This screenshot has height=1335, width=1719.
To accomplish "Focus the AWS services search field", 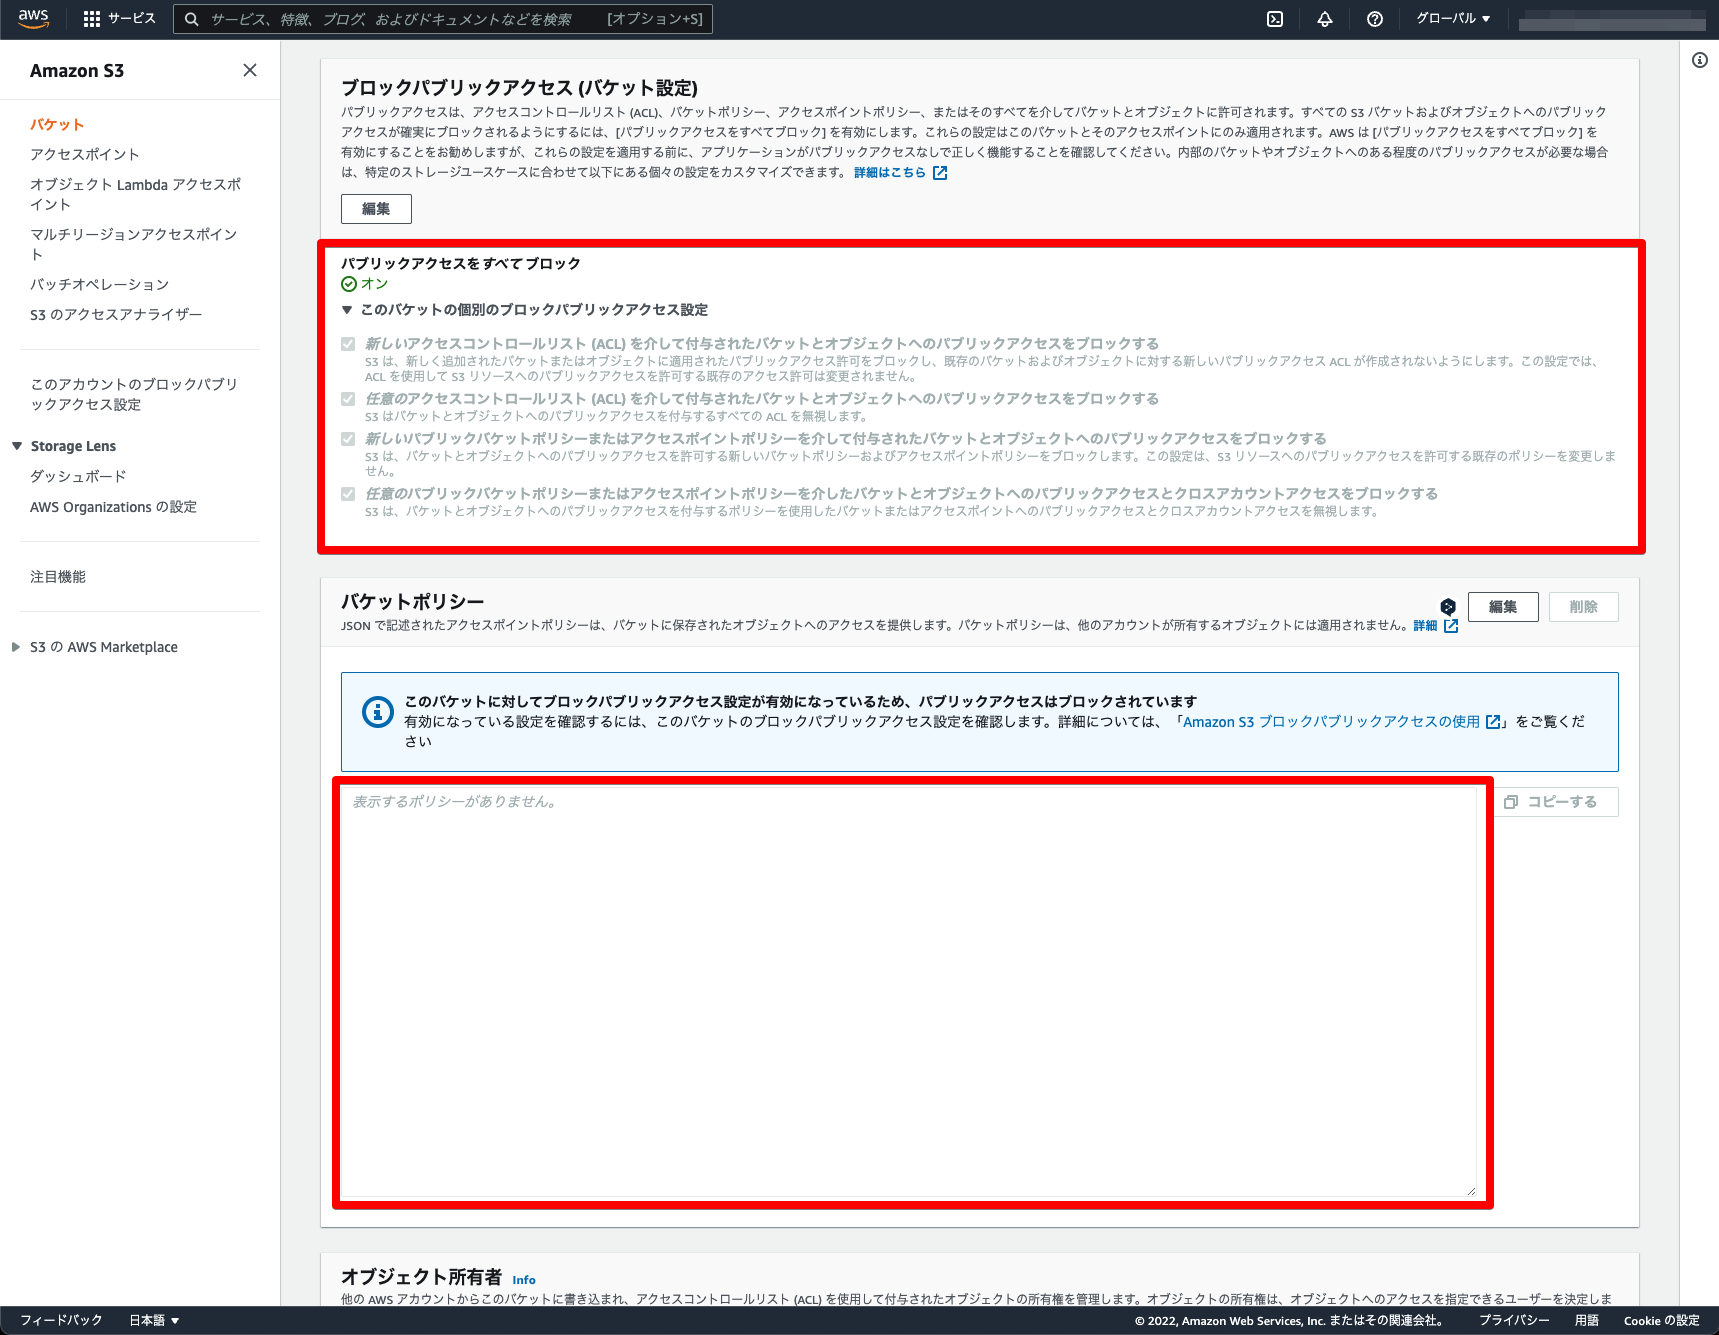I will pyautogui.click(x=443, y=19).
